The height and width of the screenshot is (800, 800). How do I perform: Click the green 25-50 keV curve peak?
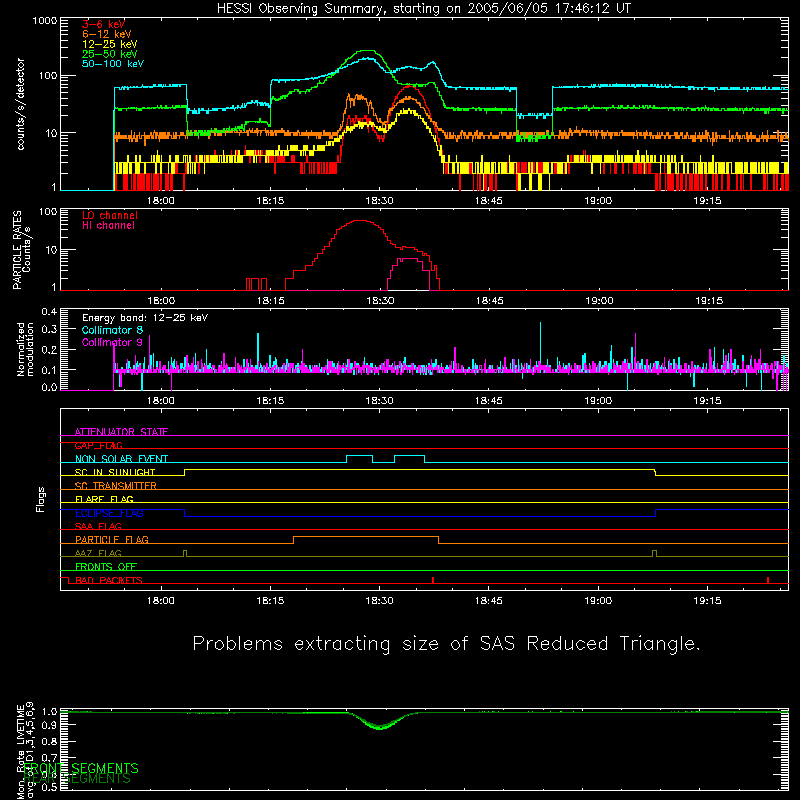pyautogui.click(x=367, y=51)
